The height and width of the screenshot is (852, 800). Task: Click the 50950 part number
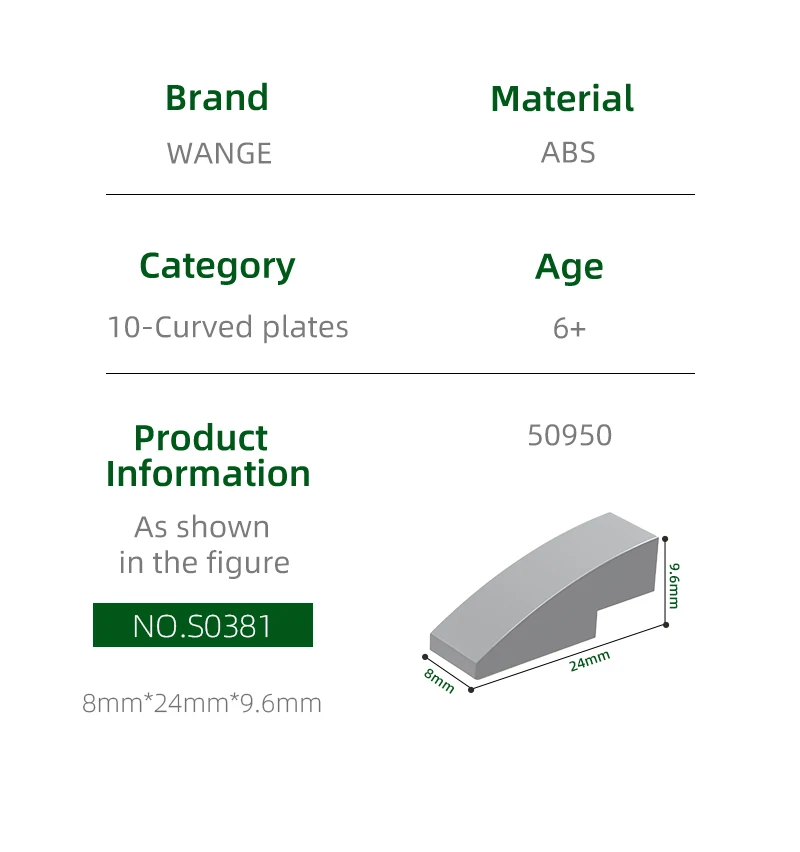click(569, 435)
